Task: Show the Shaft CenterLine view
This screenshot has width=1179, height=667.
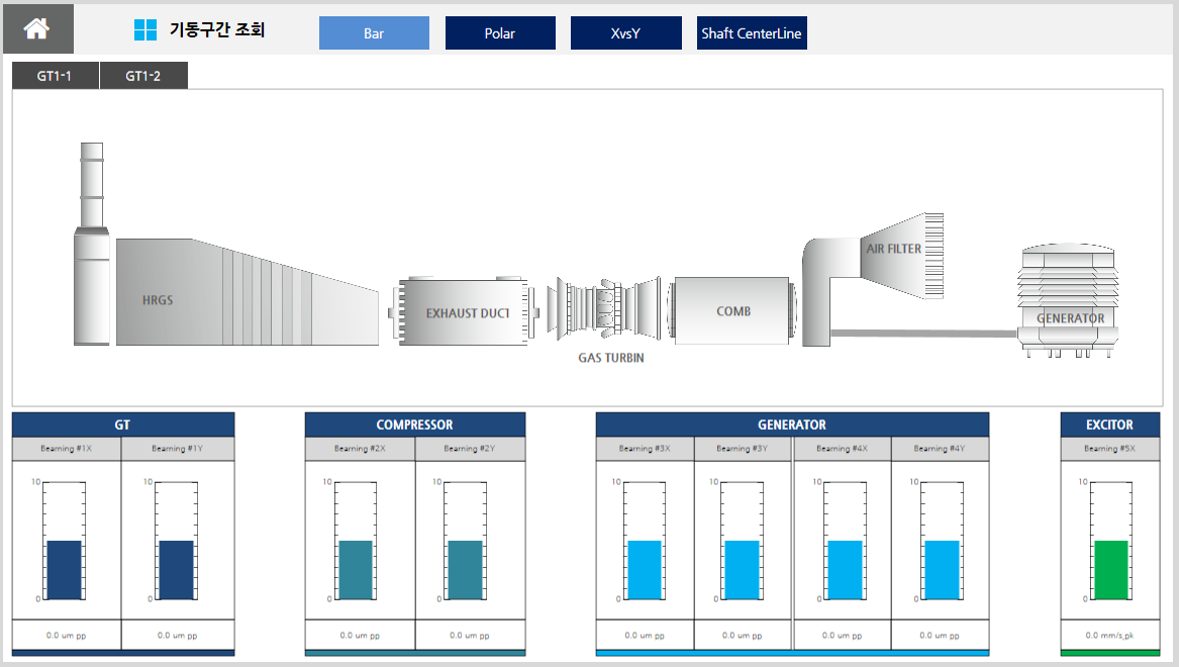Action: point(752,33)
